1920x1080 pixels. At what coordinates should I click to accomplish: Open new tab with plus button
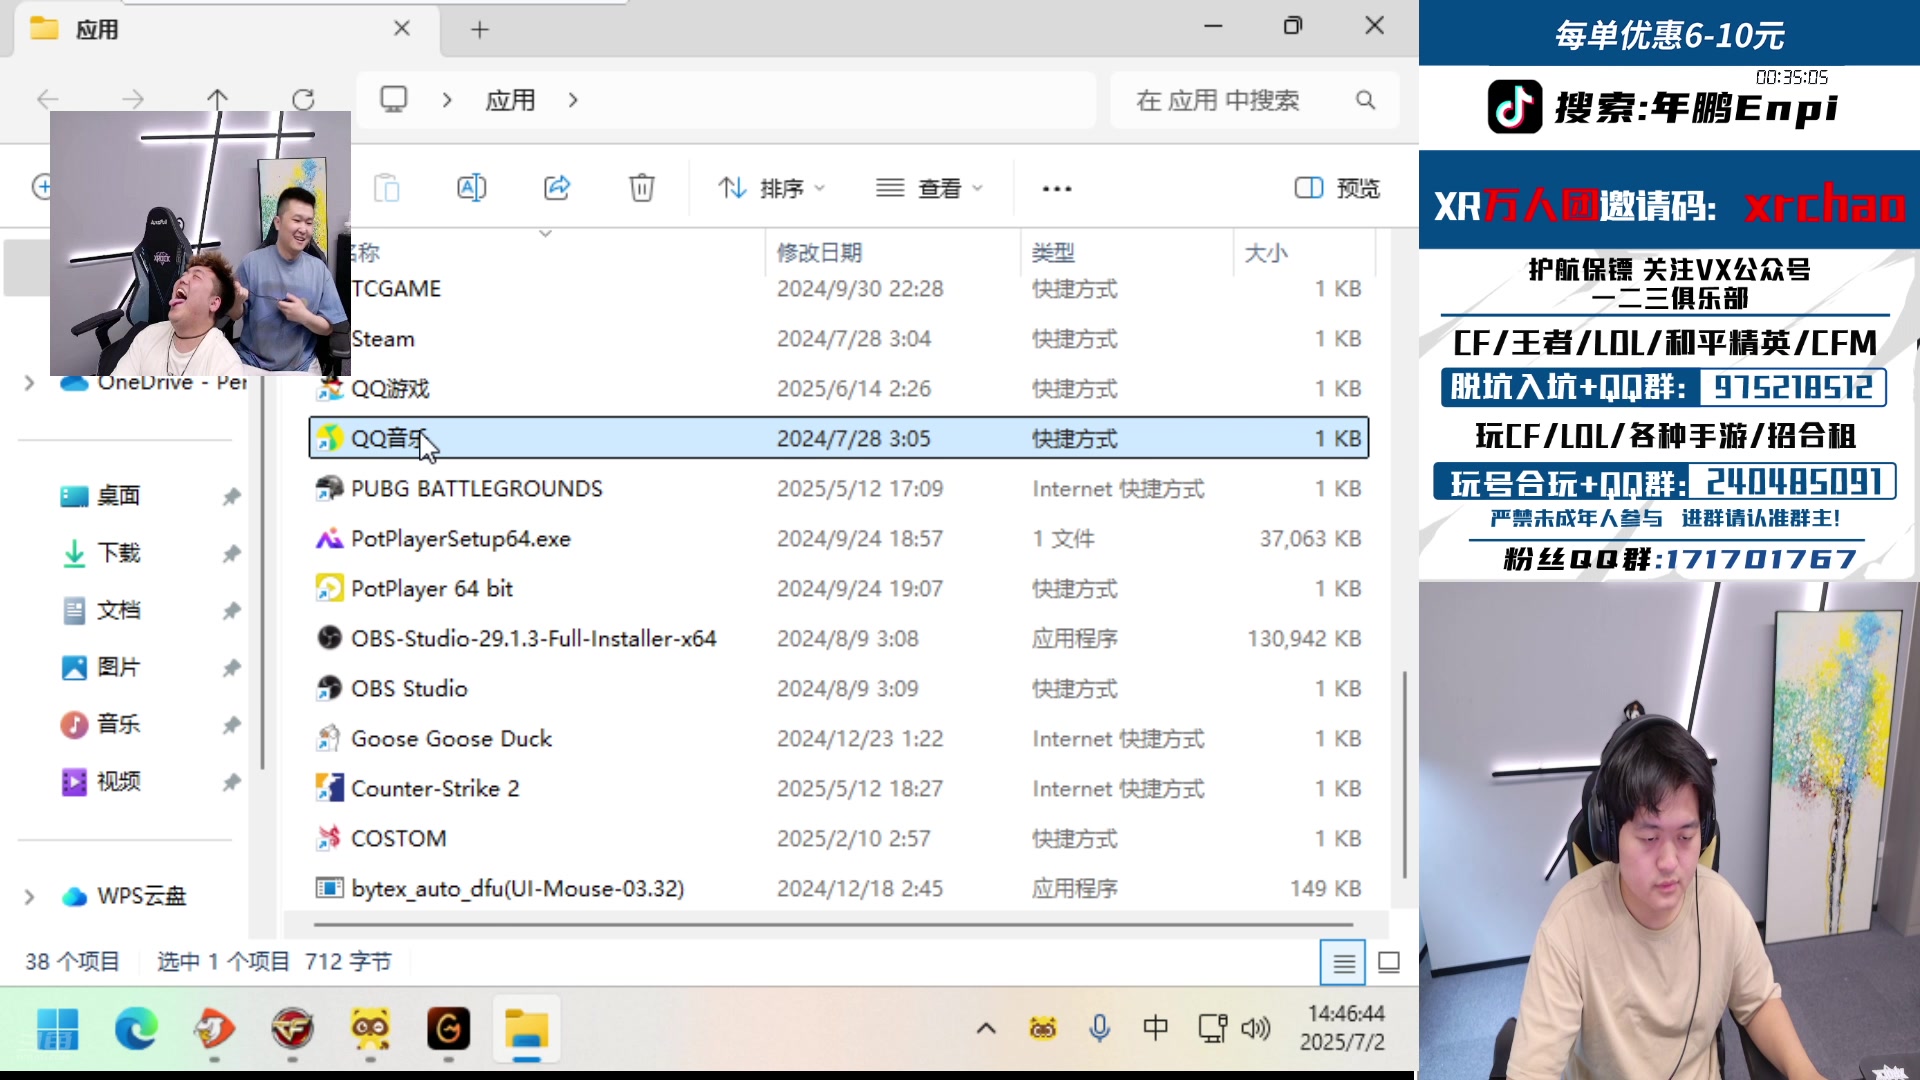pyautogui.click(x=480, y=29)
